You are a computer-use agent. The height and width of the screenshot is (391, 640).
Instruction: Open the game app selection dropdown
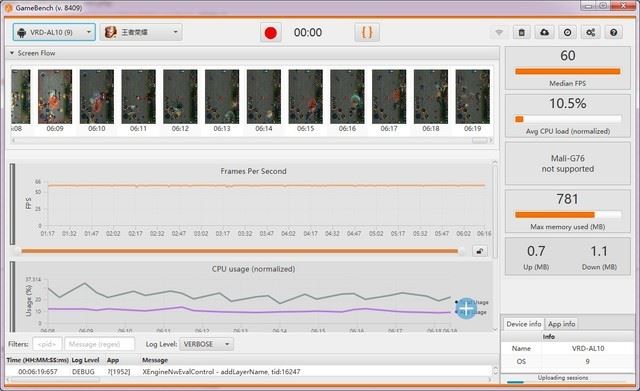point(141,32)
